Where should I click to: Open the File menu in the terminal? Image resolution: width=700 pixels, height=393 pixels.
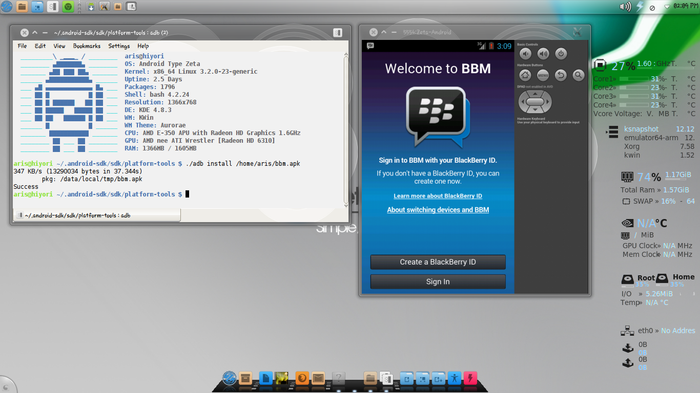click(x=22, y=46)
